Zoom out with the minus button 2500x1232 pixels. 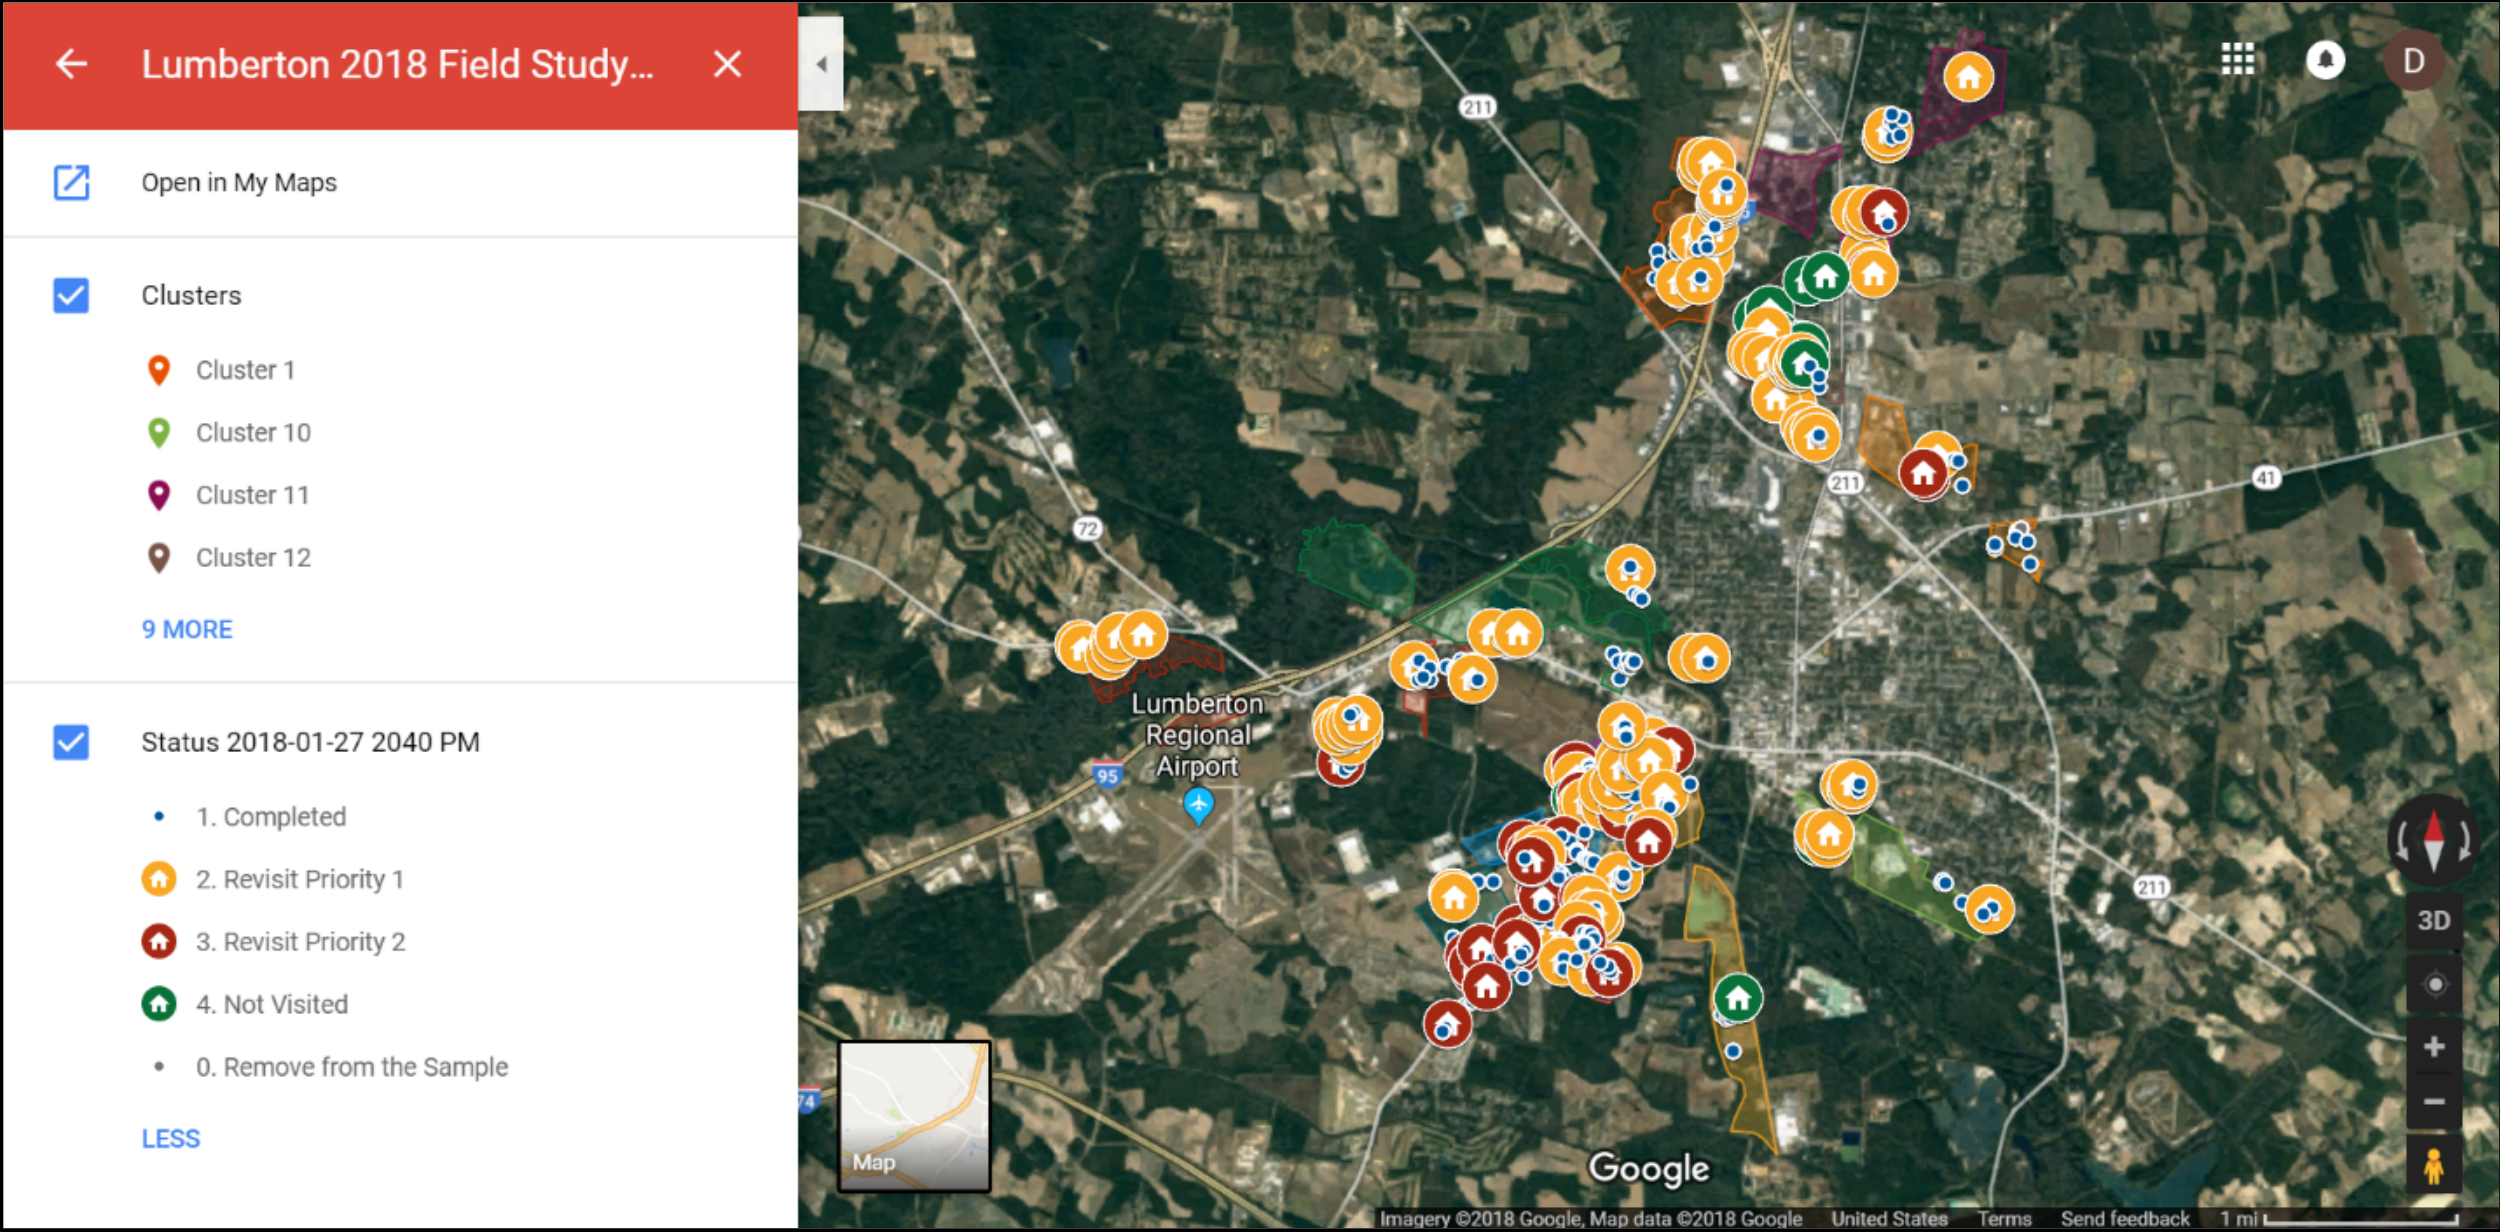[x=2435, y=1101]
